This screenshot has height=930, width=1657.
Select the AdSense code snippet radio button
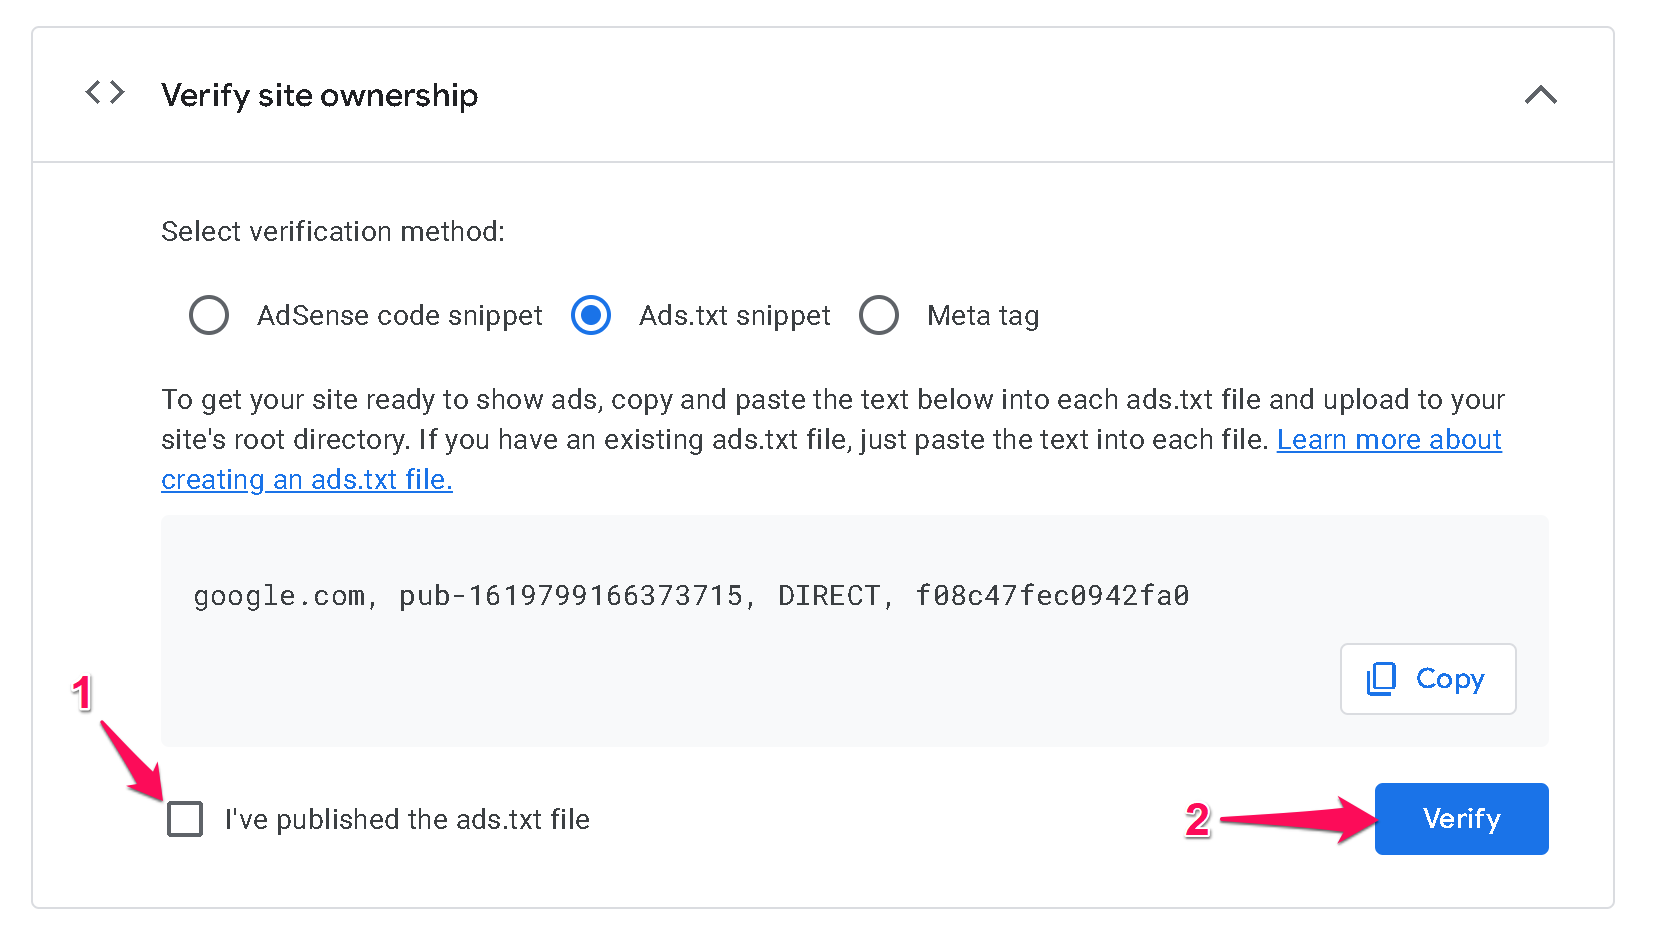tap(209, 315)
